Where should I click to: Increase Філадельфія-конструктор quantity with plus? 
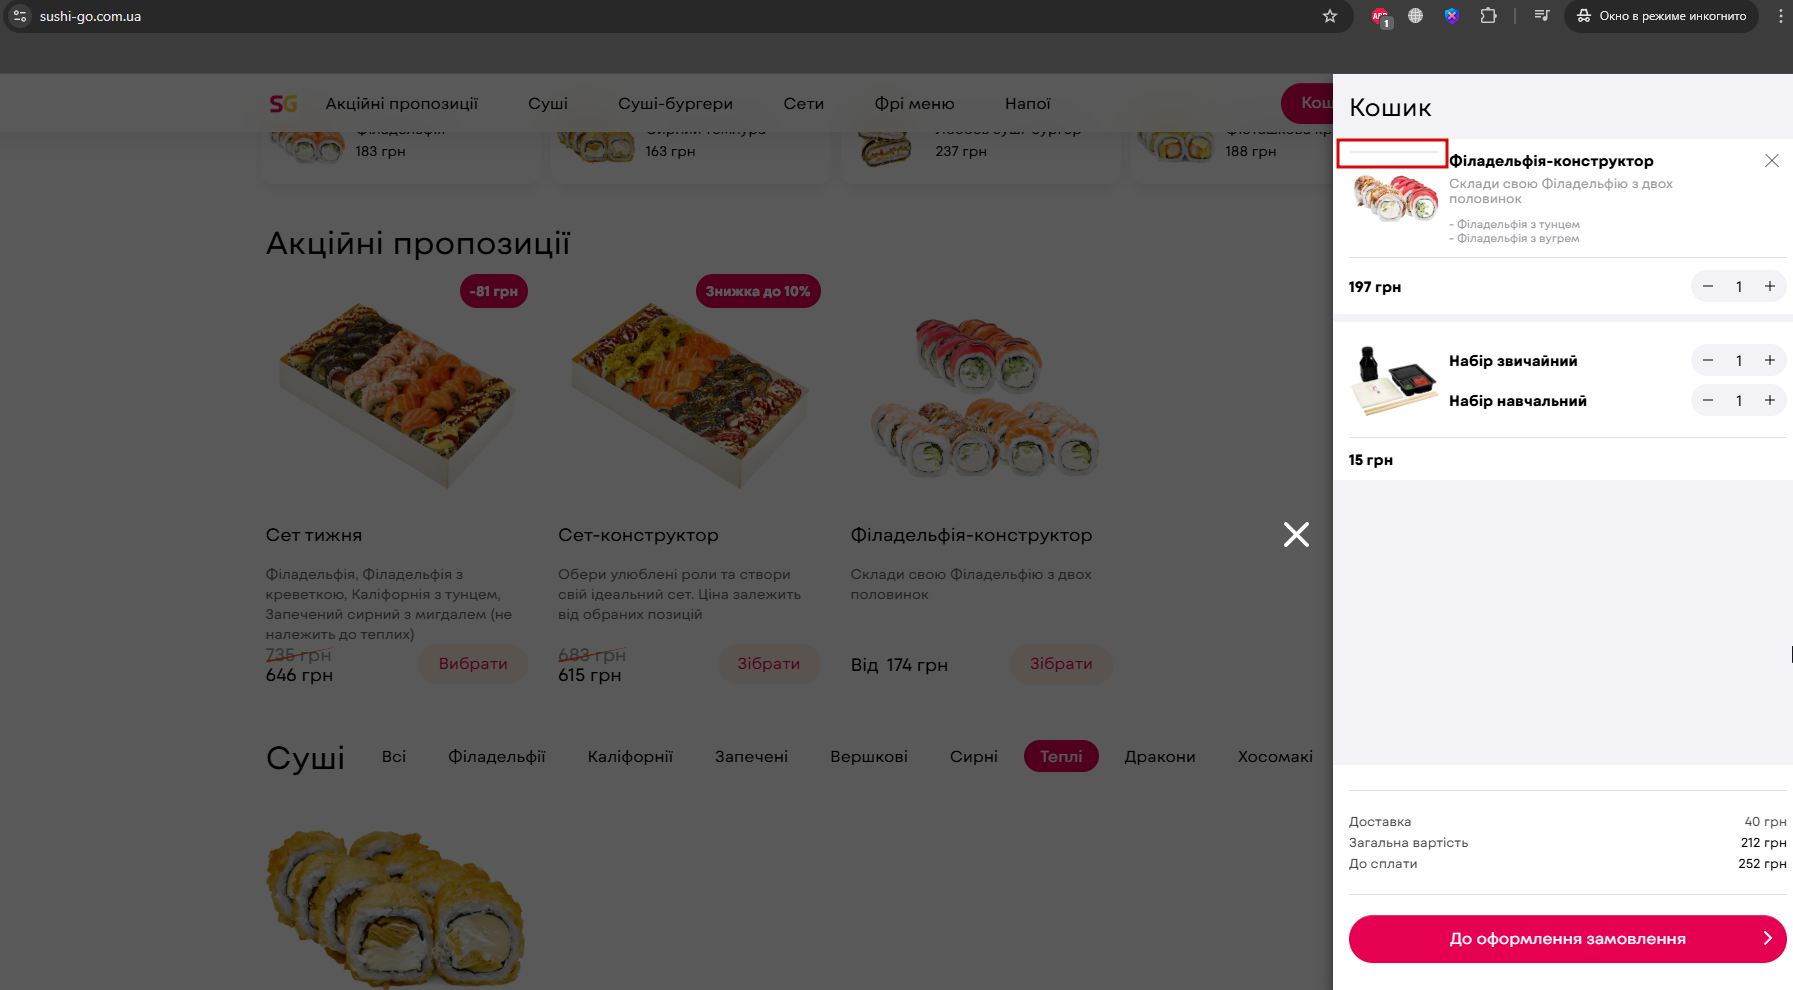click(1769, 287)
